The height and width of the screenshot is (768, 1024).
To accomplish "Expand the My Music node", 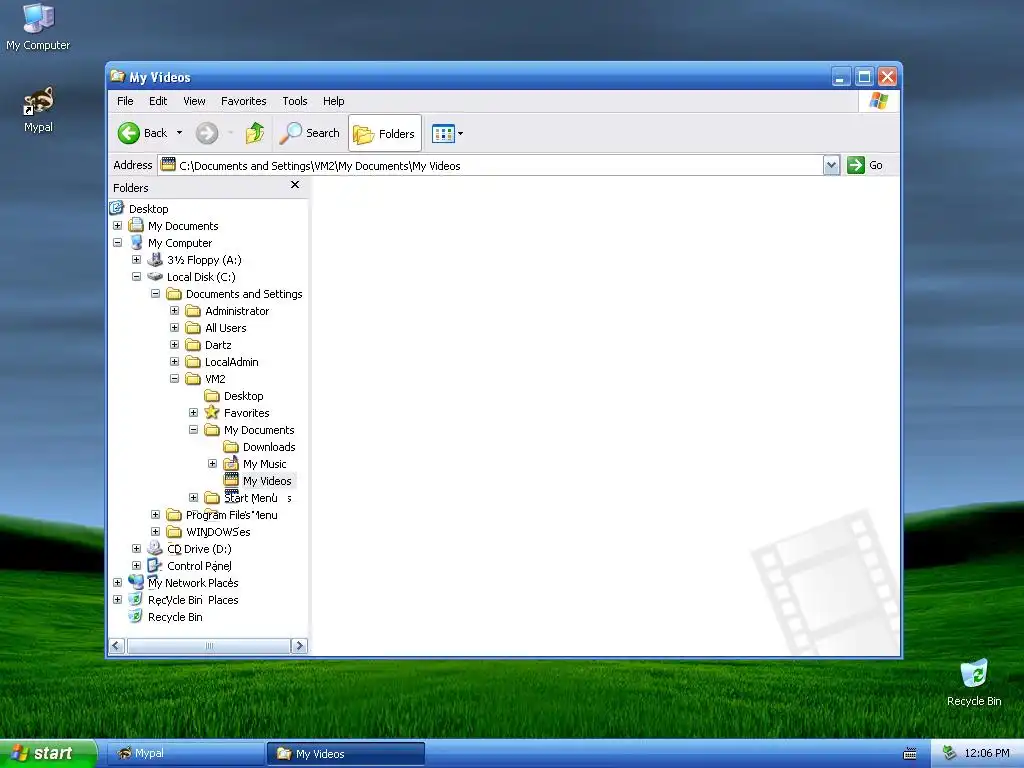I will click(212, 463).
